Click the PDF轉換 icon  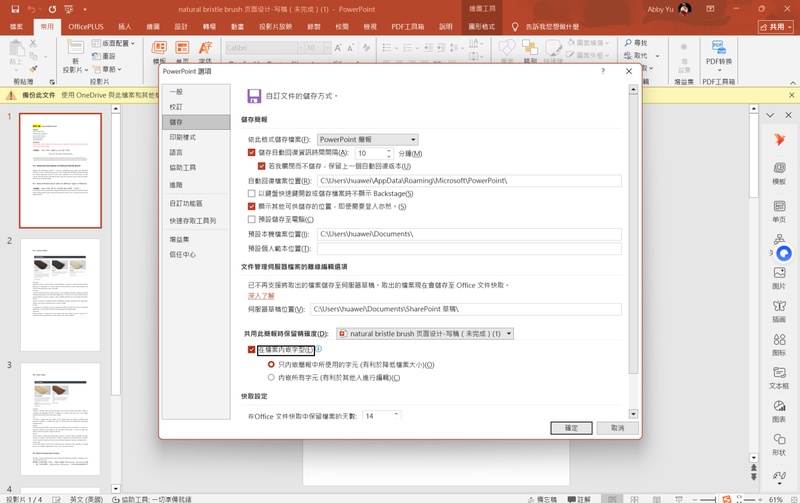pyautogui.click(x=719, y=47)
